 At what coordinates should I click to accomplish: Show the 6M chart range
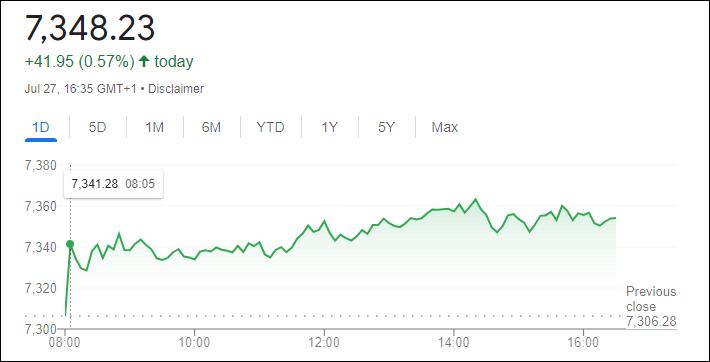pyautogui.click(x=211, y=127)
